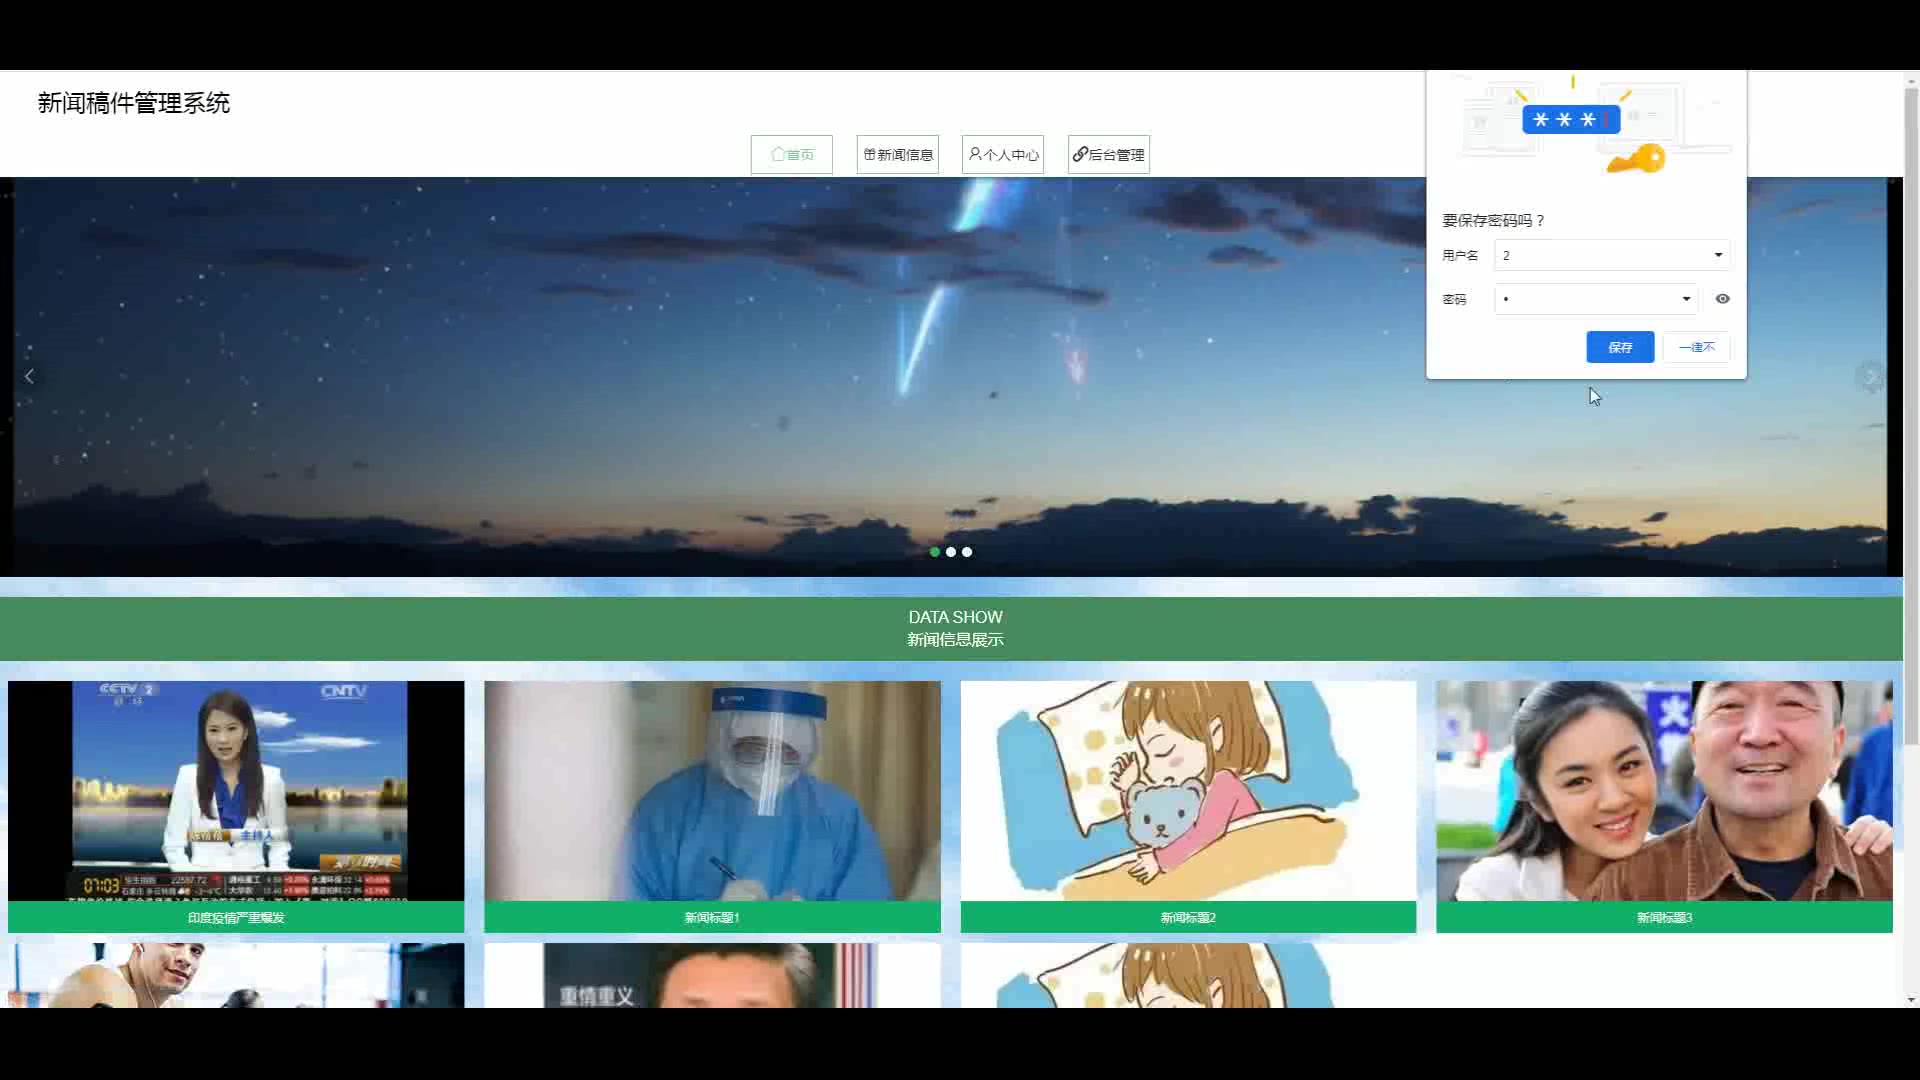Open the 印度疫情严重爆发 news thumbnail
This screenshot has height=1080, width=1920.
(236, 790)
